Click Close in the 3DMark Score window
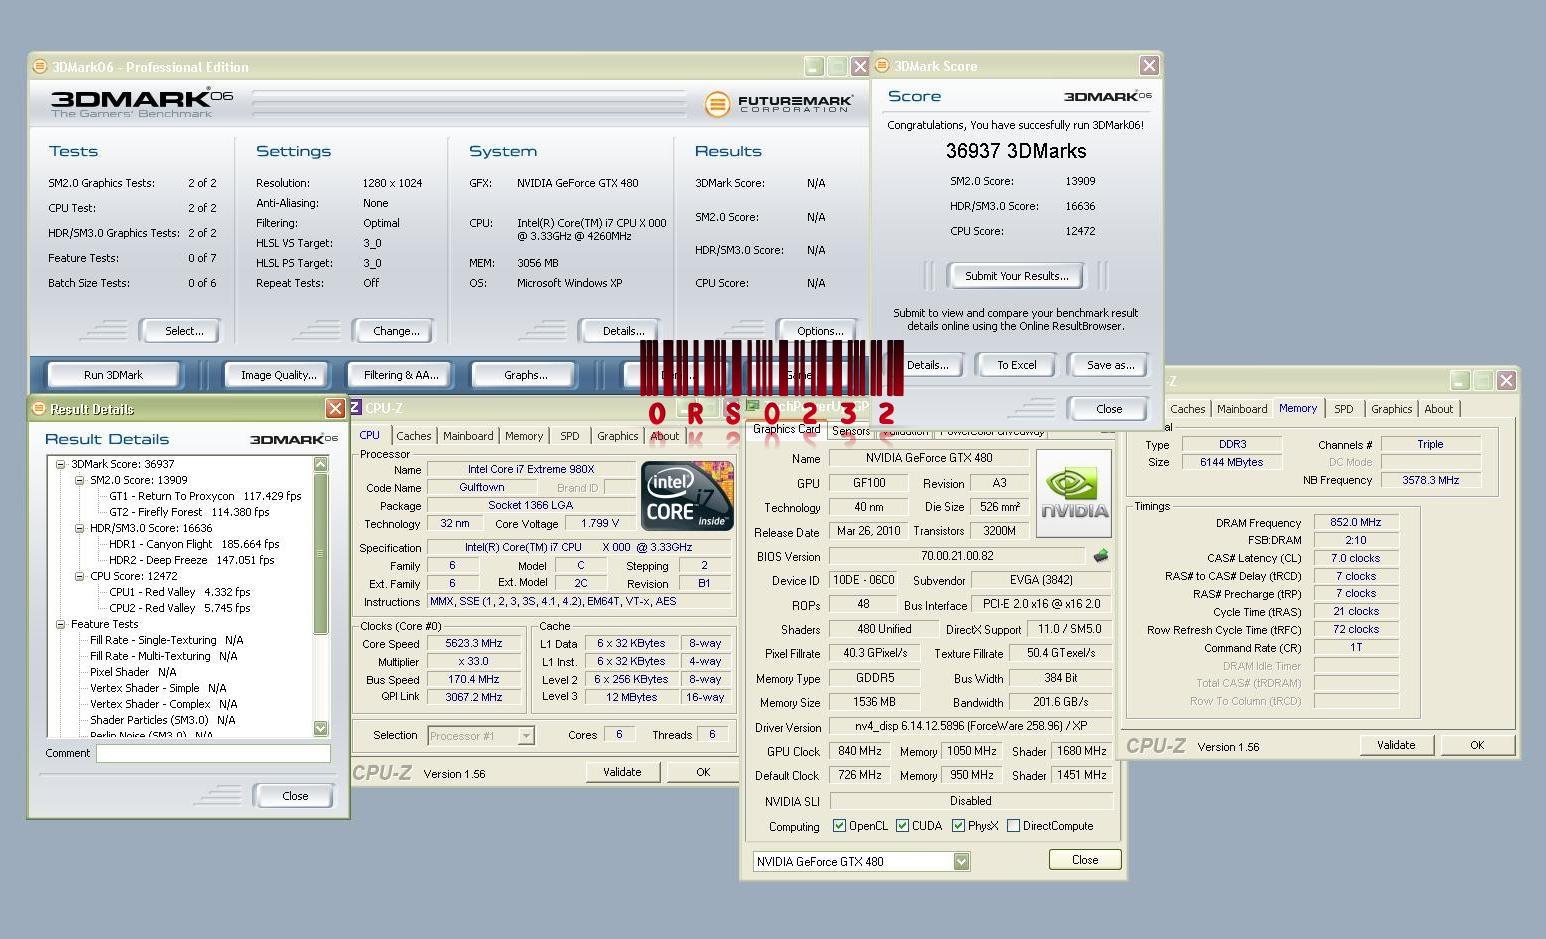 1109,409
